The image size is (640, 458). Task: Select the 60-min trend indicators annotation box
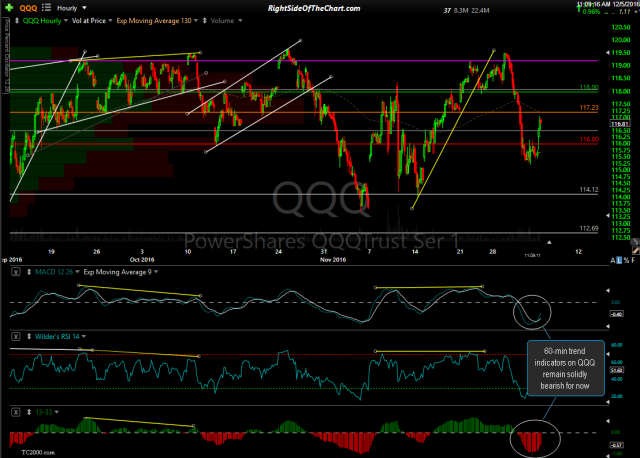click(566, 368)
